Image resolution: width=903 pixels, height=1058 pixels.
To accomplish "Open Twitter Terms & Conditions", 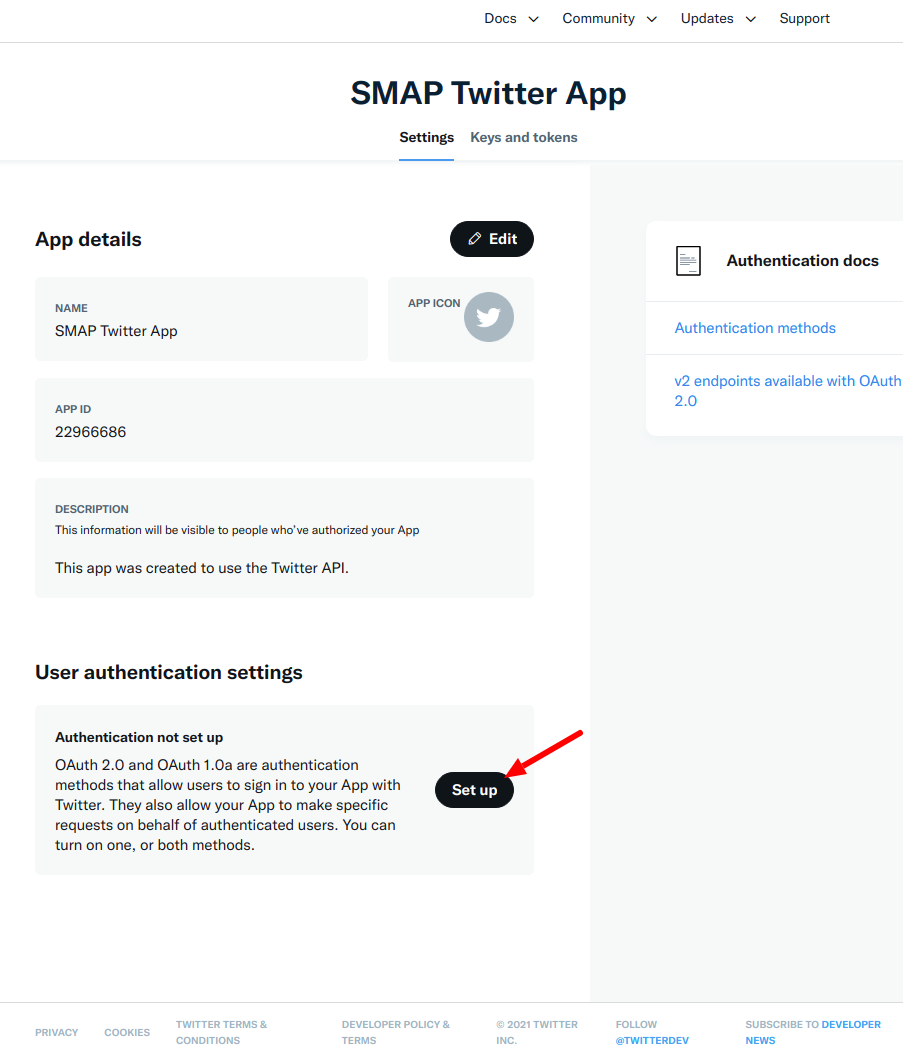I will tap(221, 1031).
